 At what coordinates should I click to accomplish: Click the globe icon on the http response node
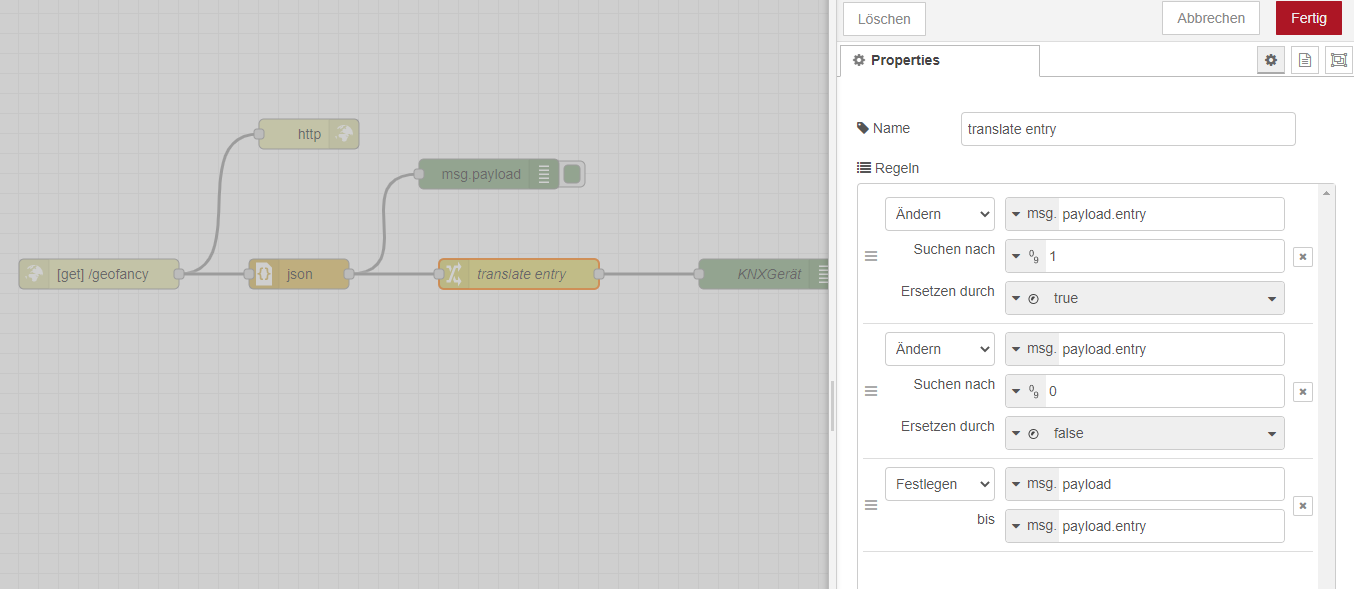tap(344, 133)
